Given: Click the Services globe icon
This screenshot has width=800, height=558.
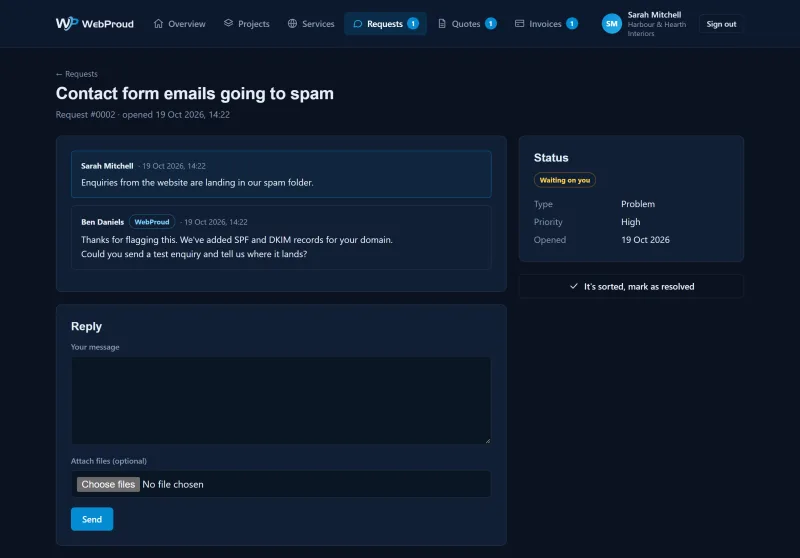Looking at the screenshot, I should 292,23.
